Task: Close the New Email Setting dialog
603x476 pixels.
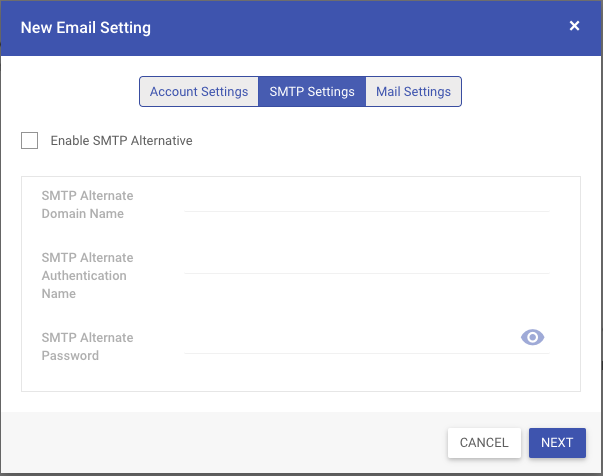Action: (x=574, y=26)
